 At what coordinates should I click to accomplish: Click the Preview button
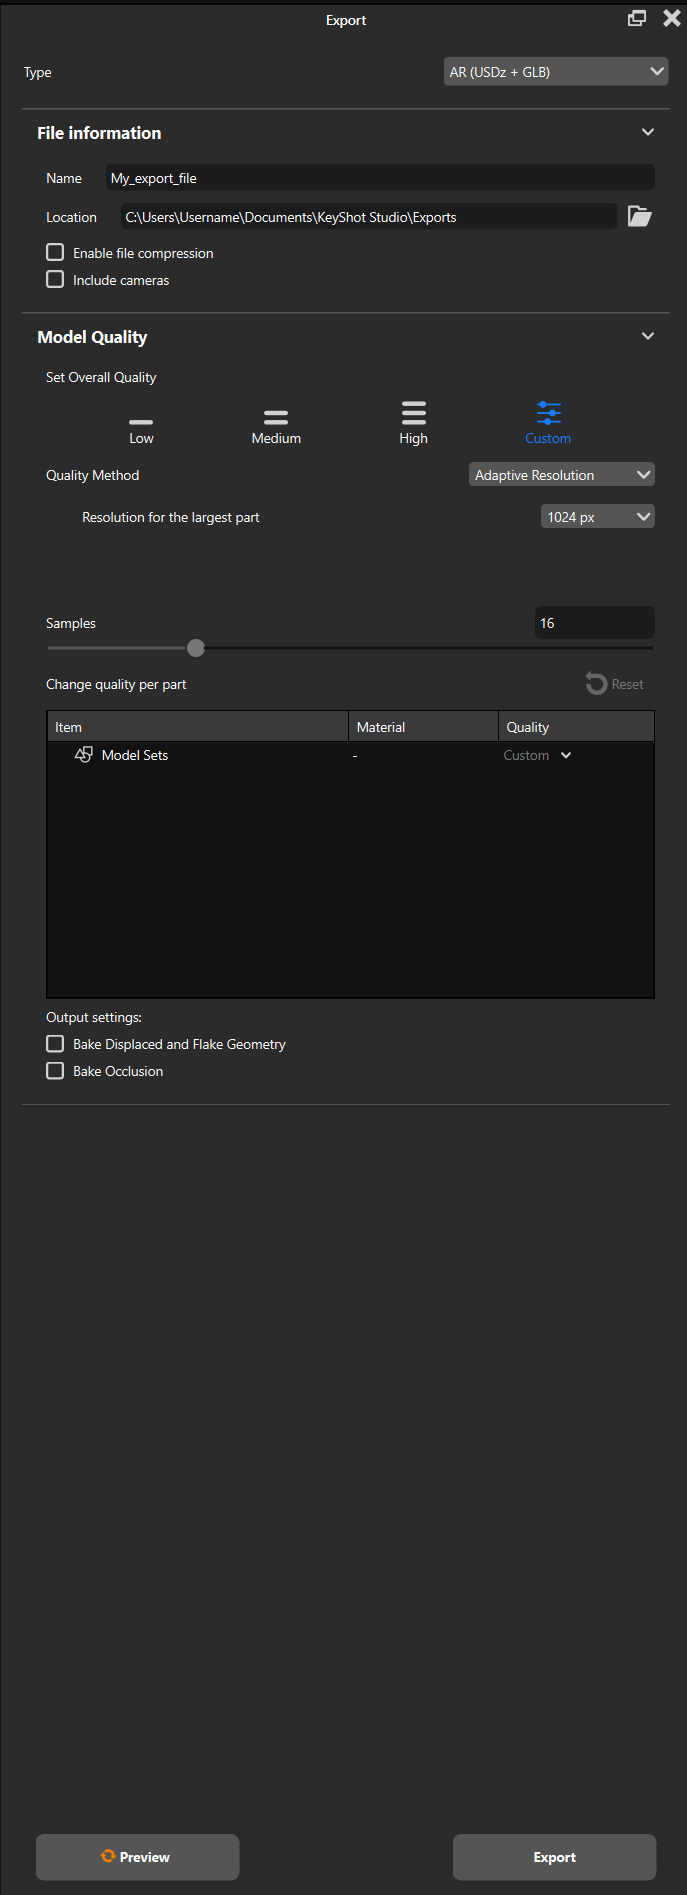tap(137, 1857)
